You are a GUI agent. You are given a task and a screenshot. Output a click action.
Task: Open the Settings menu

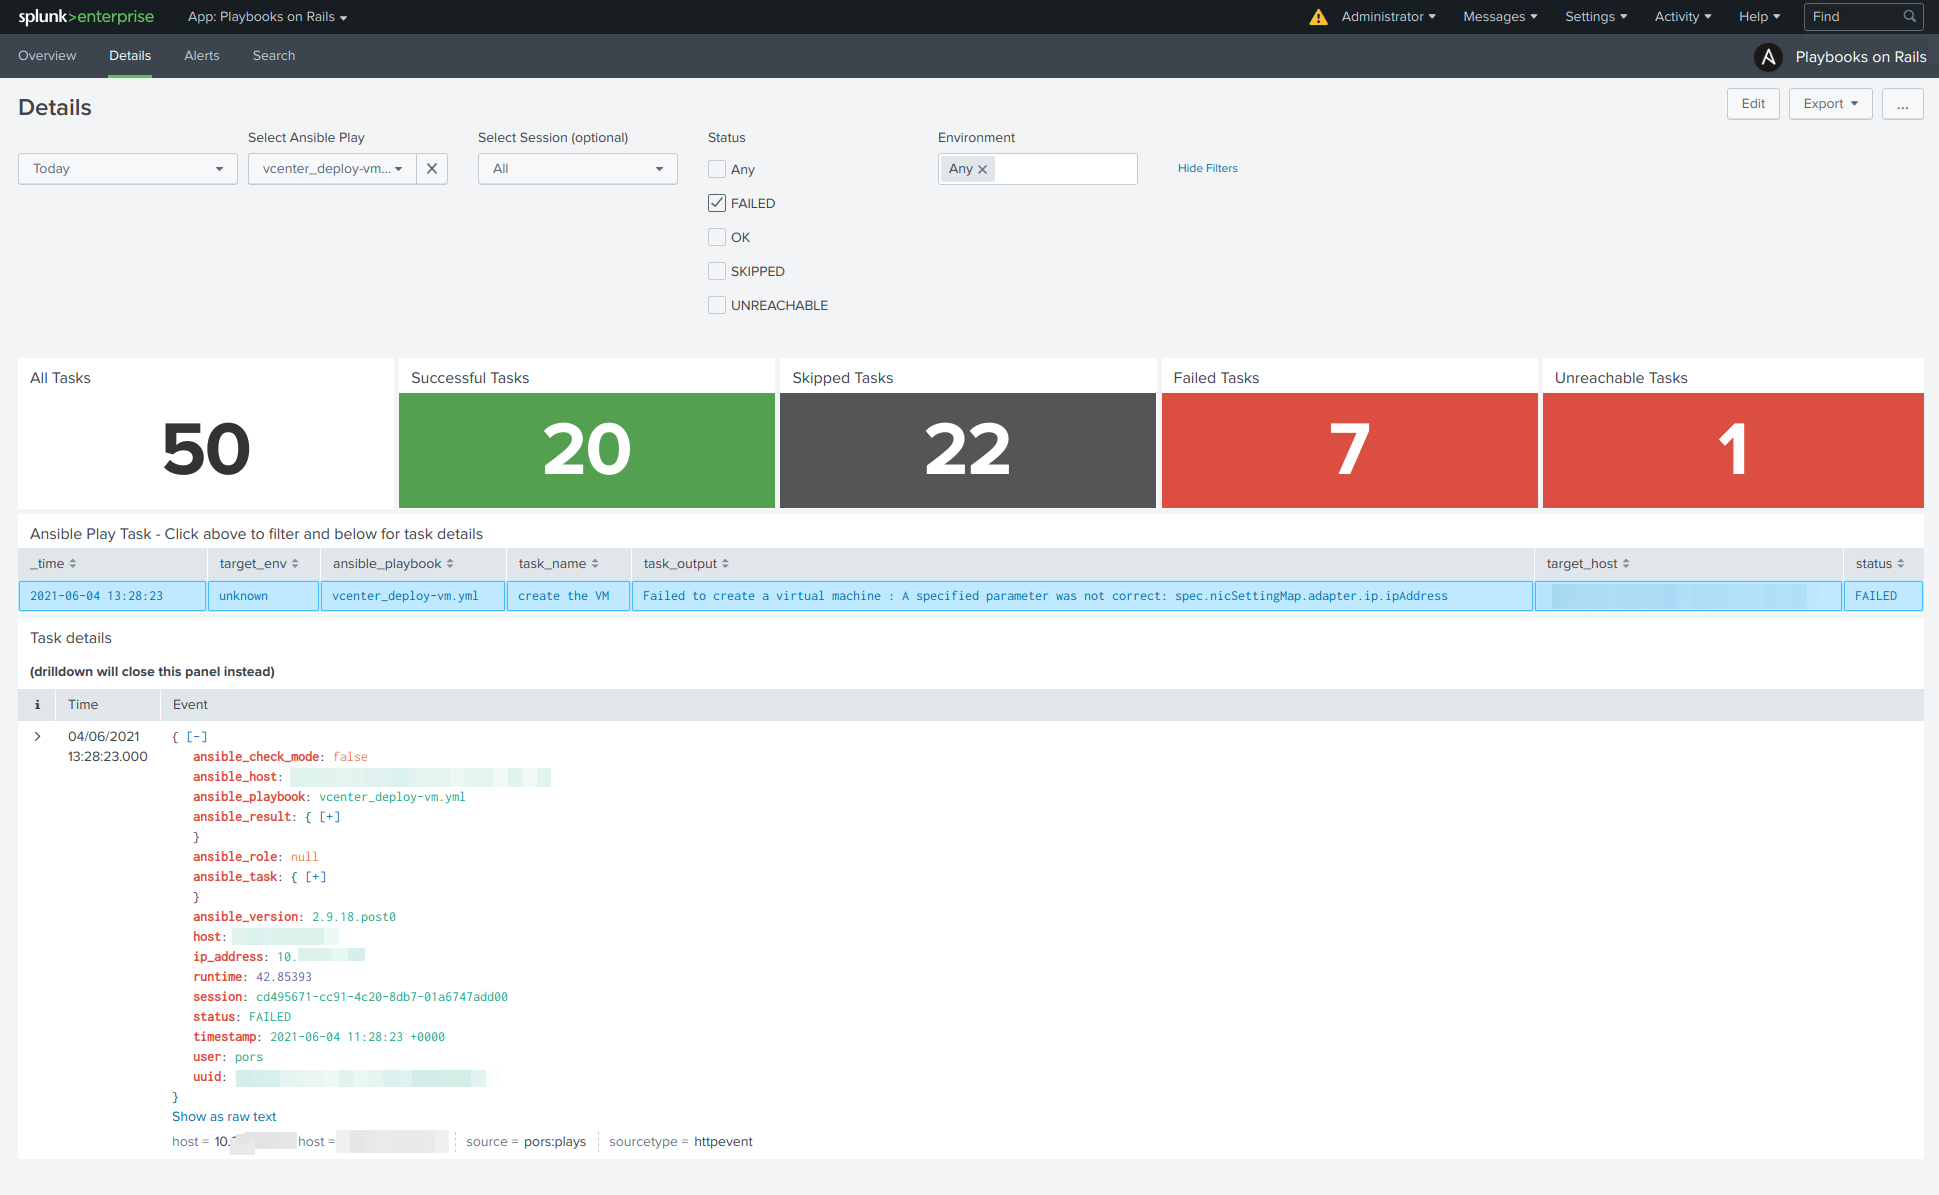pyautogui.click(x=1596, y=17)
